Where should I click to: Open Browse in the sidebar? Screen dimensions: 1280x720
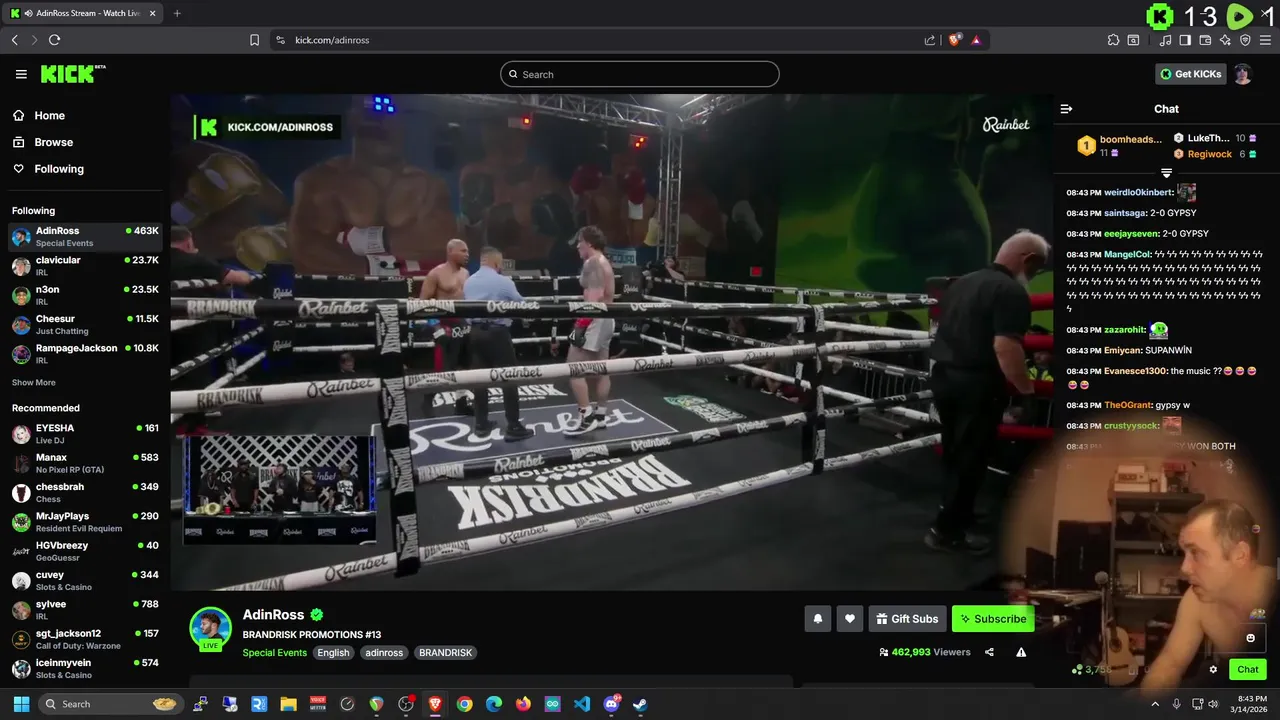pyautogui.click(x=53, y=142)
